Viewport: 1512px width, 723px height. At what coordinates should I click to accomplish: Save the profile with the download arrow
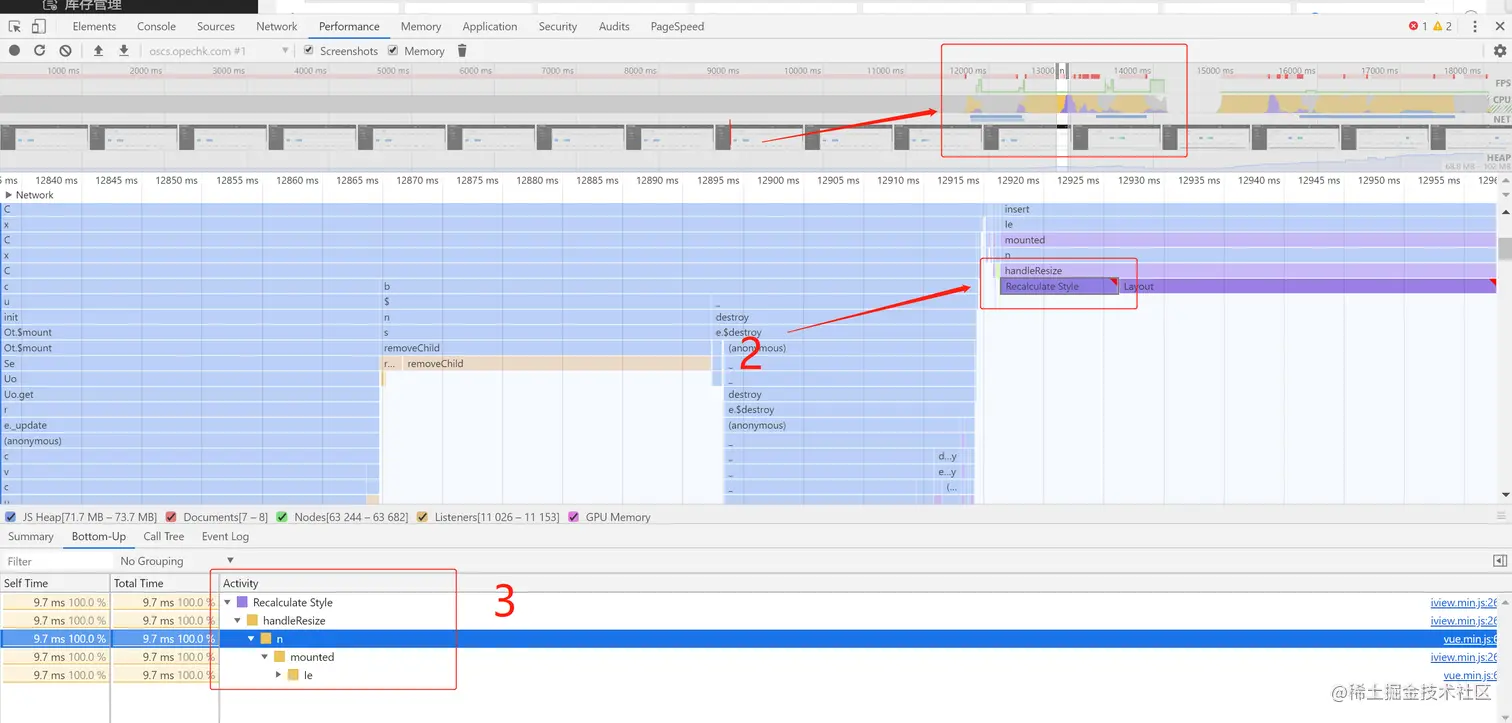pyautogui.click(x=124, y=50)
